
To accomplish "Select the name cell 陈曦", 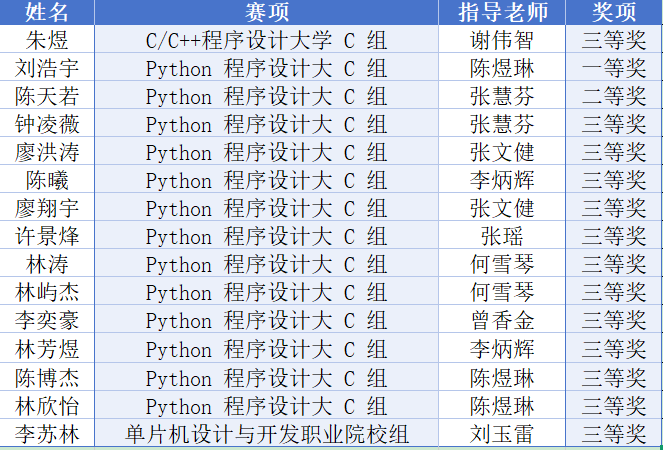I will tap(47, 179).
